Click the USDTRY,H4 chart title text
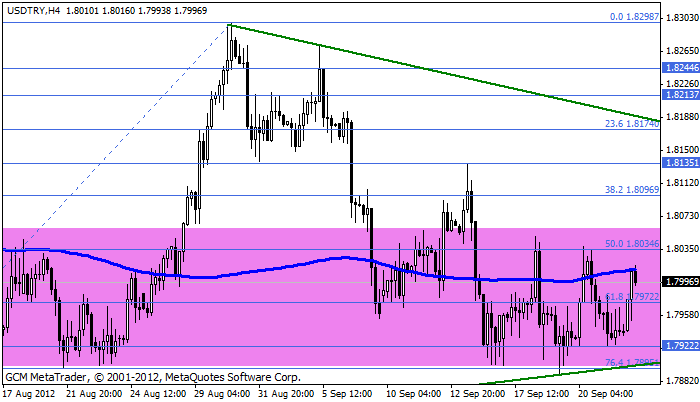 pos(34,10)
